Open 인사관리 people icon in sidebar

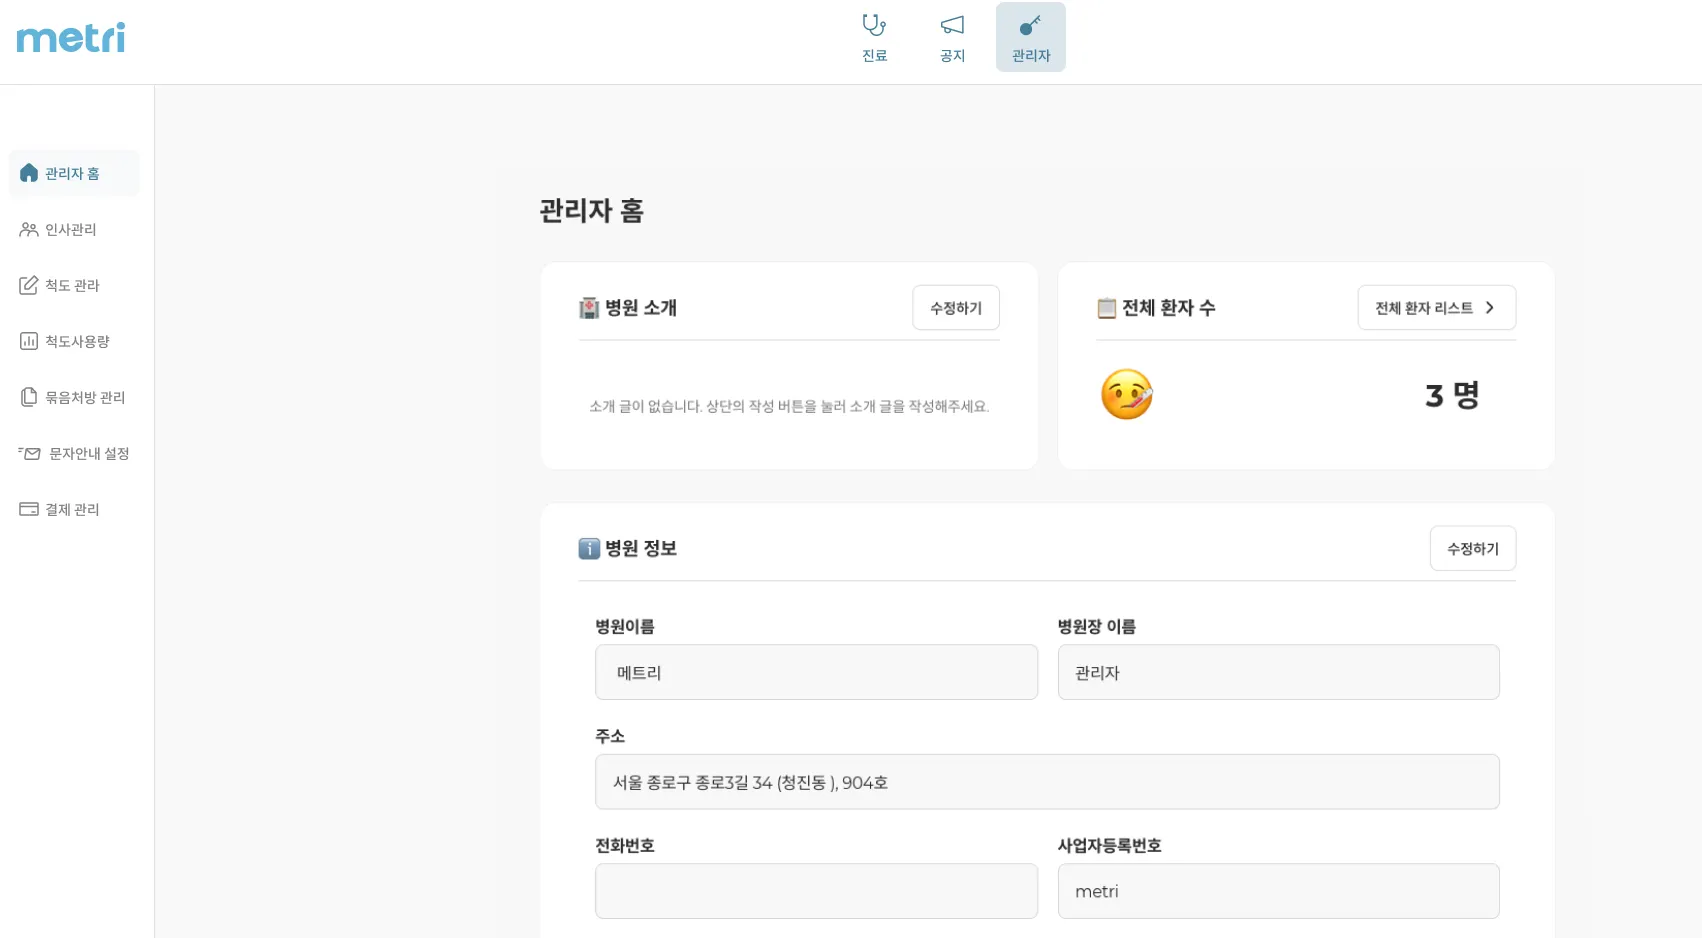(29, 230)
